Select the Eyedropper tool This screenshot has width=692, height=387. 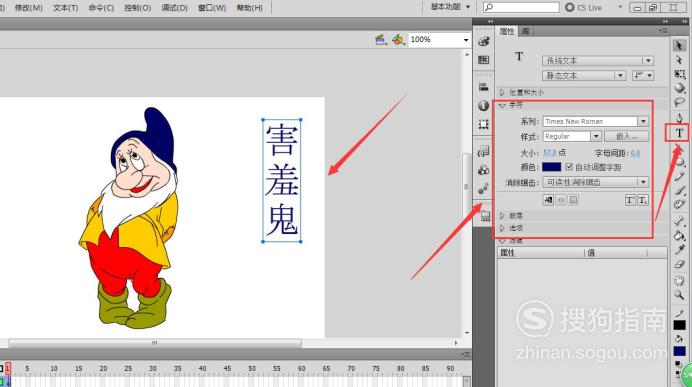click(680, 250)
